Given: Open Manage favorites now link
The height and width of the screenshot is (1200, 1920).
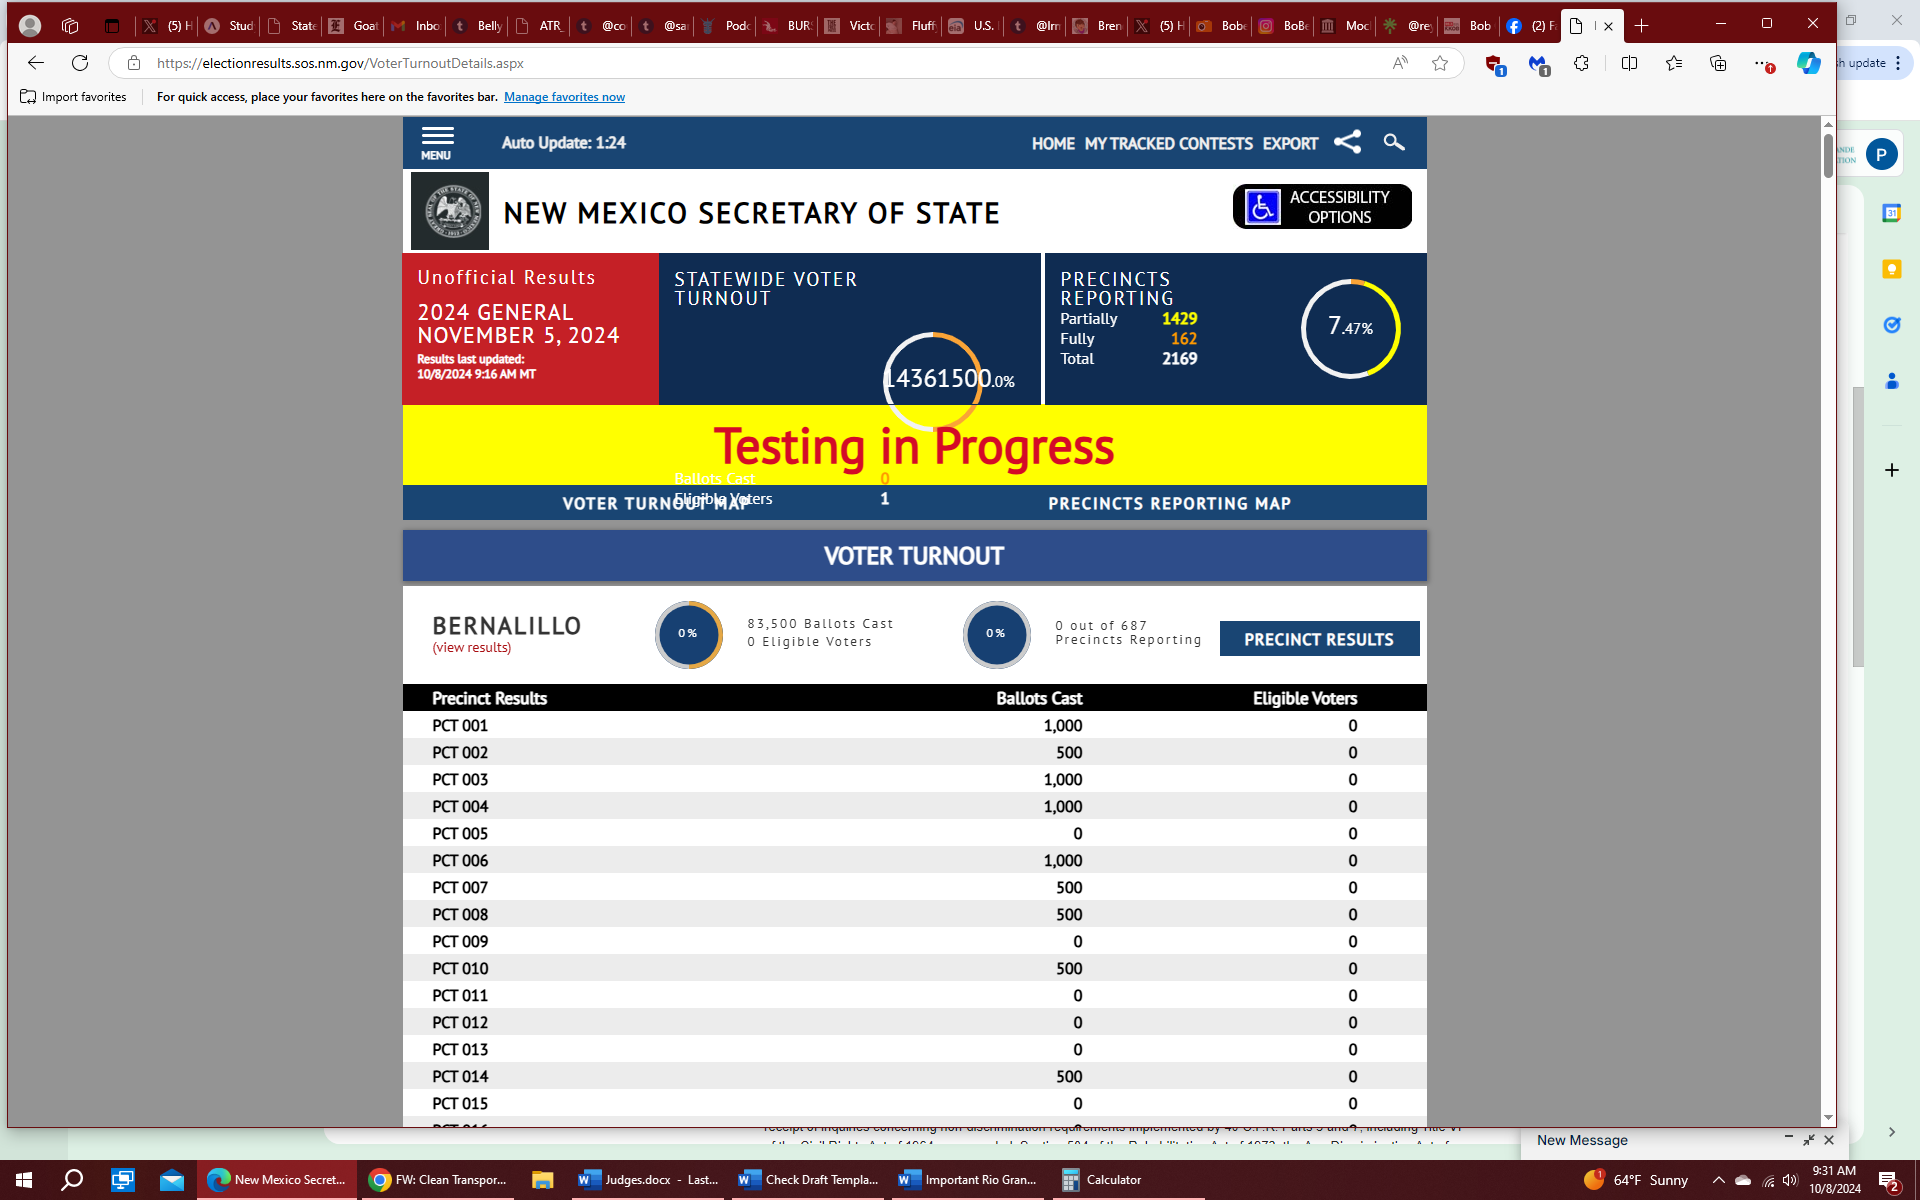Looking at the screenshot, I should (564, 97).
